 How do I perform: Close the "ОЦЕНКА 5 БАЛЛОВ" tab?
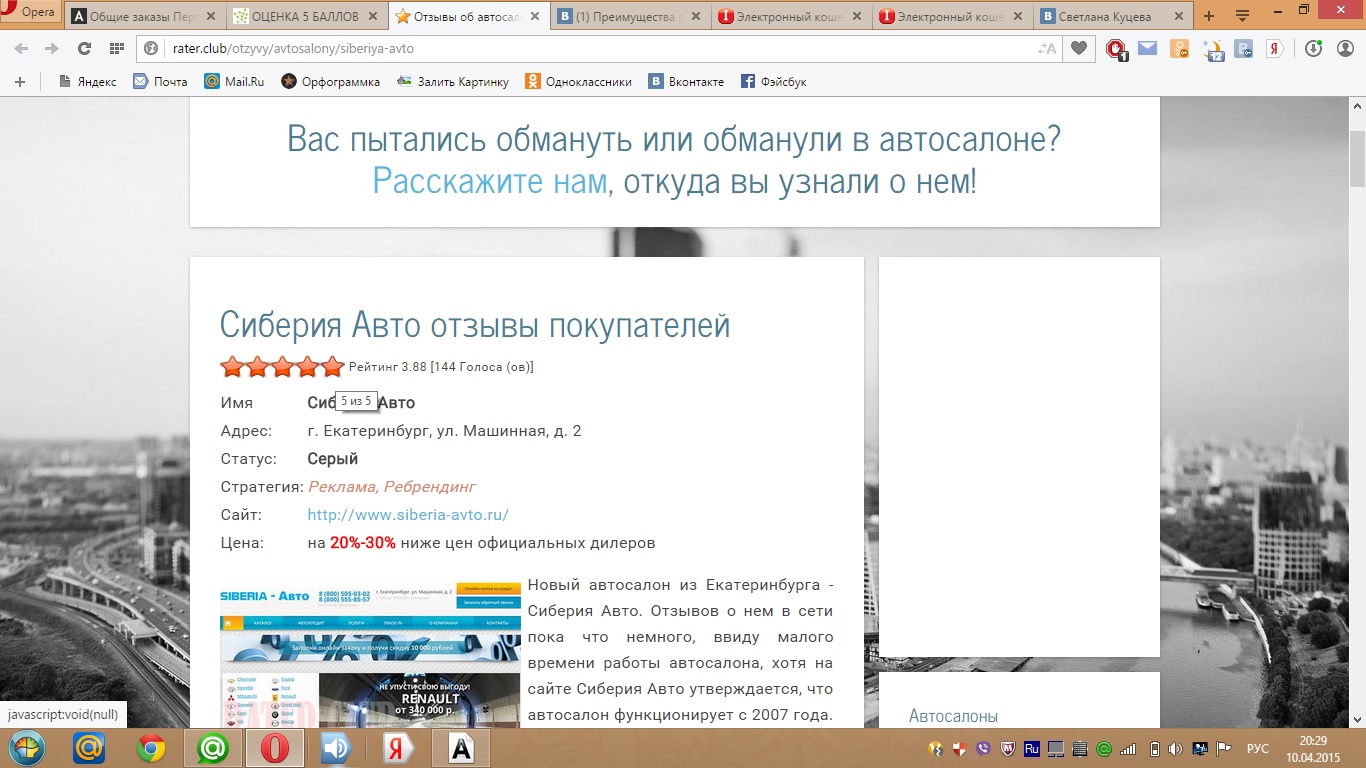(373, 16)
